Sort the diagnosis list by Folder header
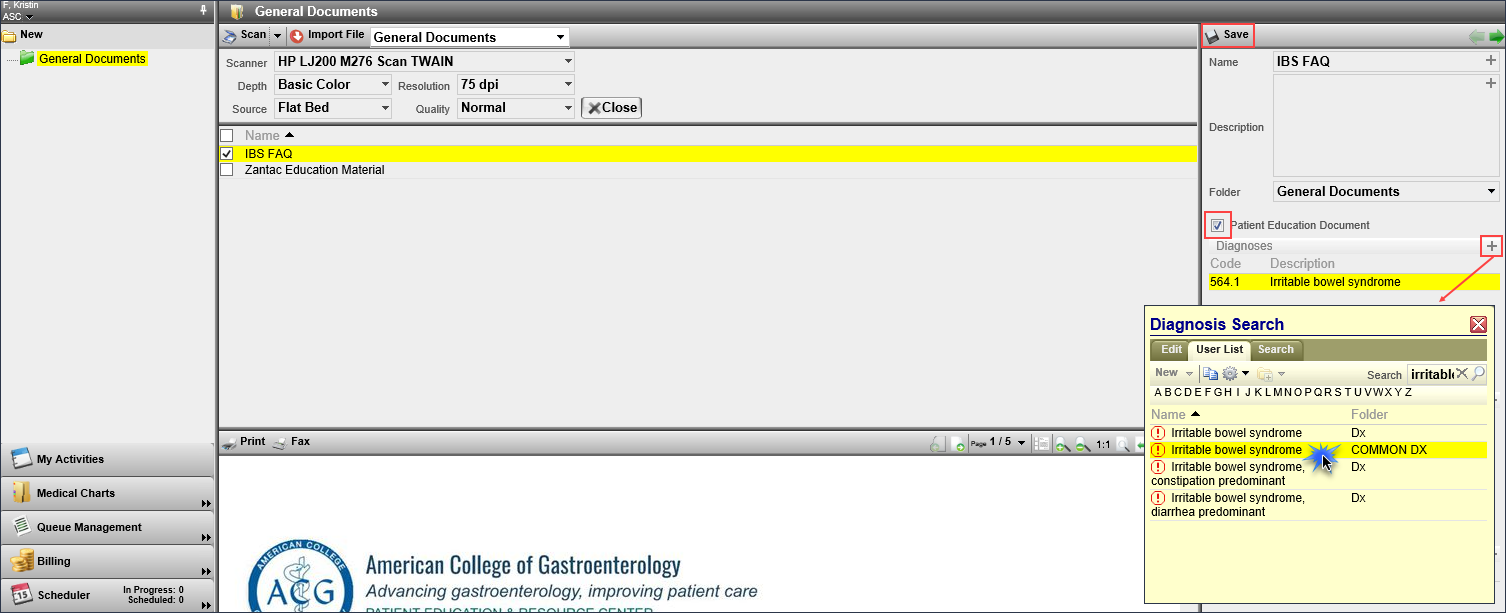Image resolution: width=1506 pixels, height=613 pixels. click(1369, 414)
